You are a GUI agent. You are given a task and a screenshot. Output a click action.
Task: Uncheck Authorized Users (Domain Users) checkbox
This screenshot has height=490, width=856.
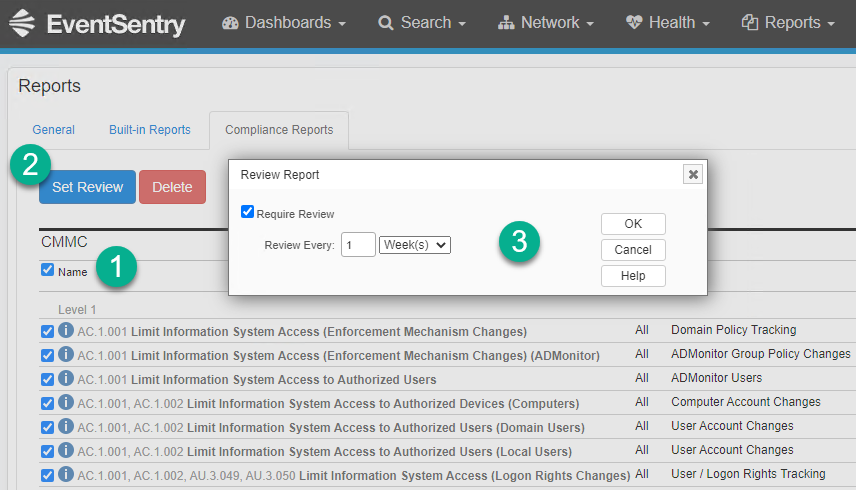tap(47, 427)
